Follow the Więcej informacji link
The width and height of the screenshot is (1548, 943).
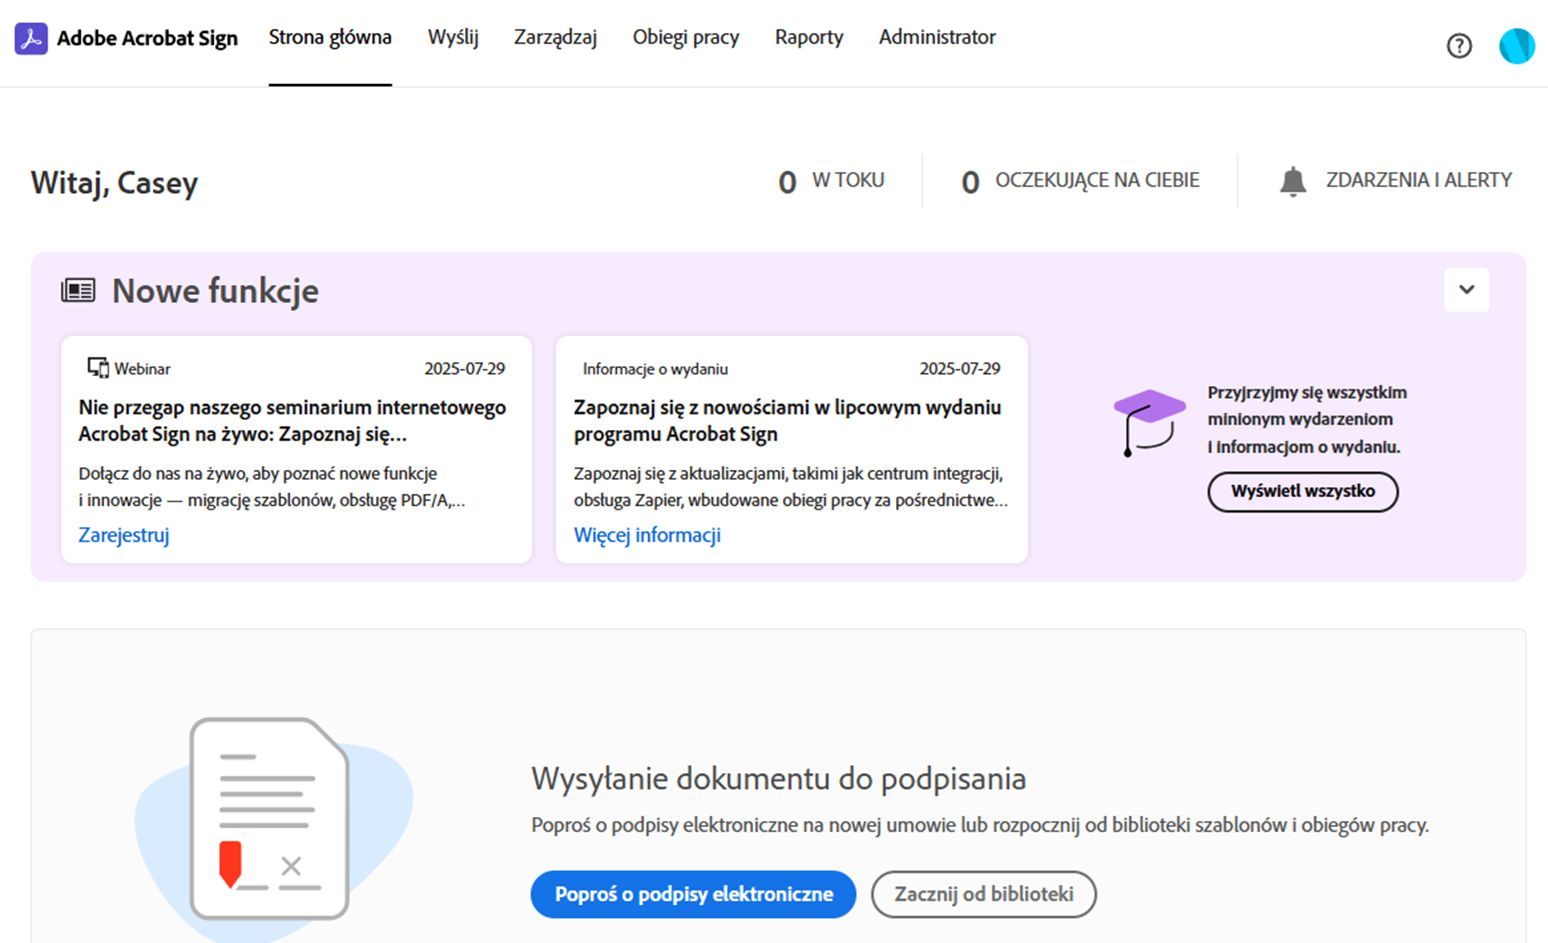click(647, 535)
